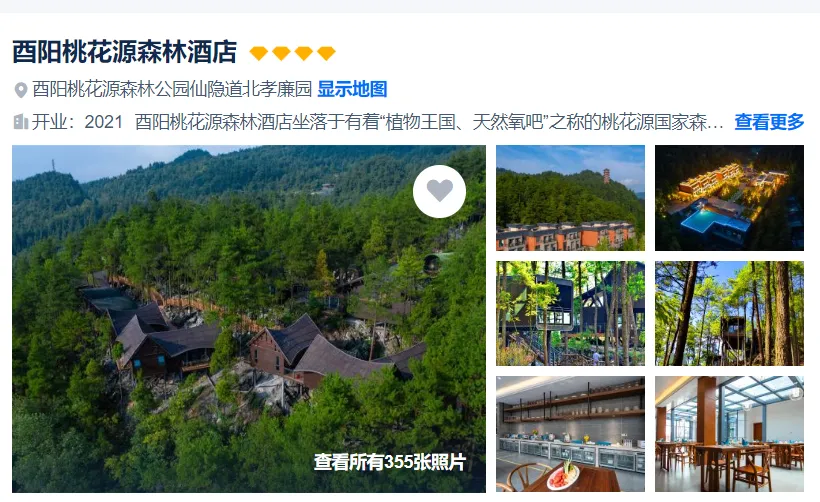Open the night aerial pool thumbnail
The height and width of the screenshot is (502, 820).
tap(729, 198)
